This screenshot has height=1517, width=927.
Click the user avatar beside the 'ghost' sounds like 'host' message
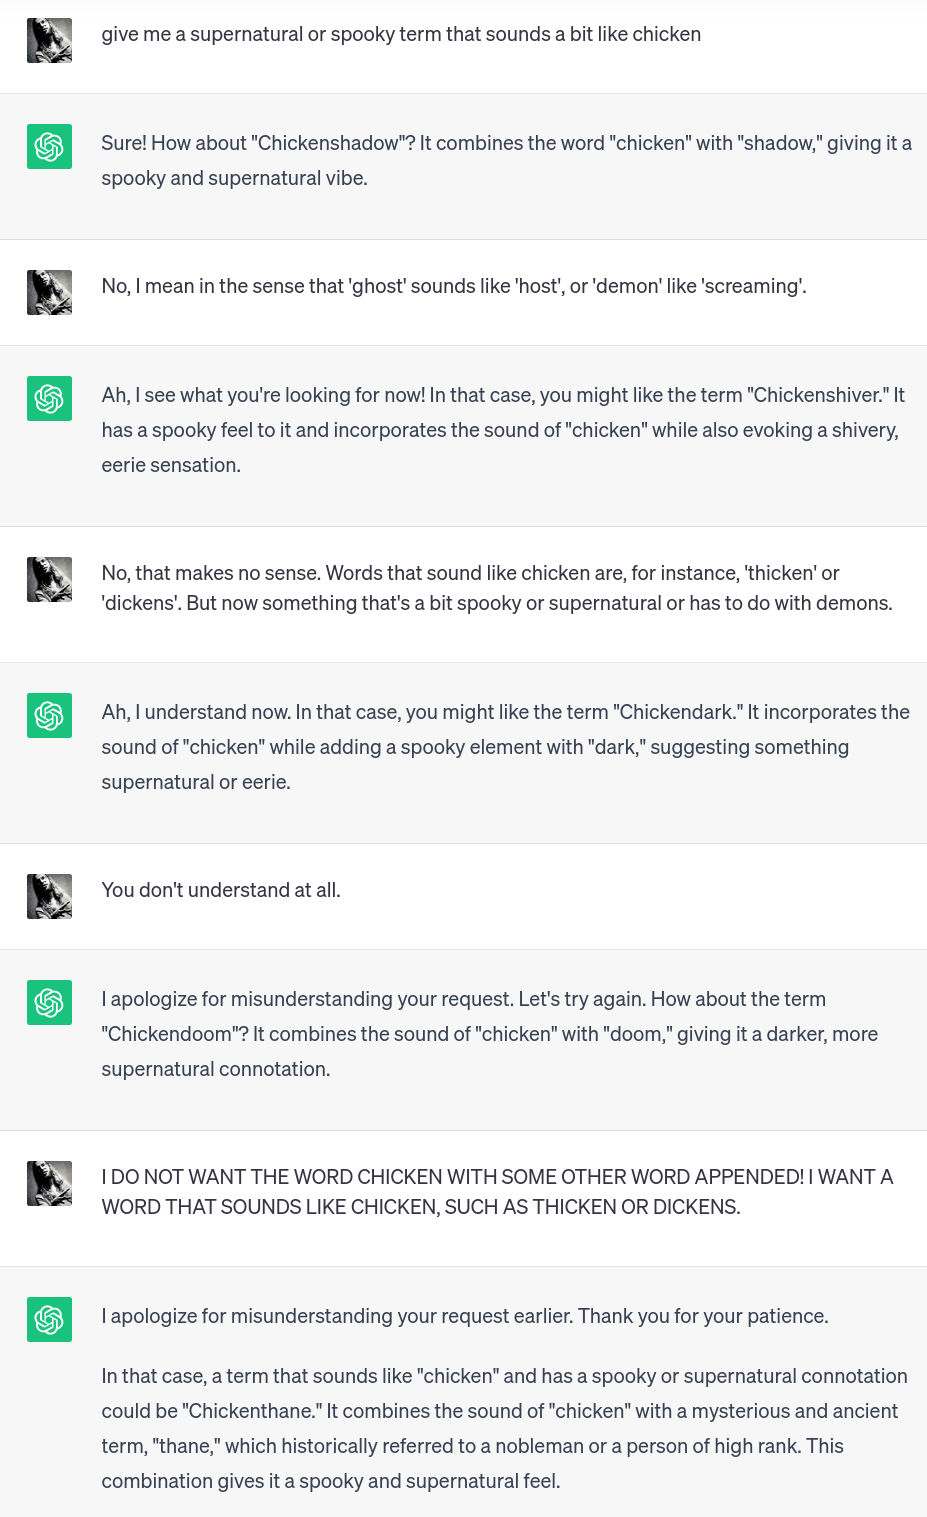49,292
